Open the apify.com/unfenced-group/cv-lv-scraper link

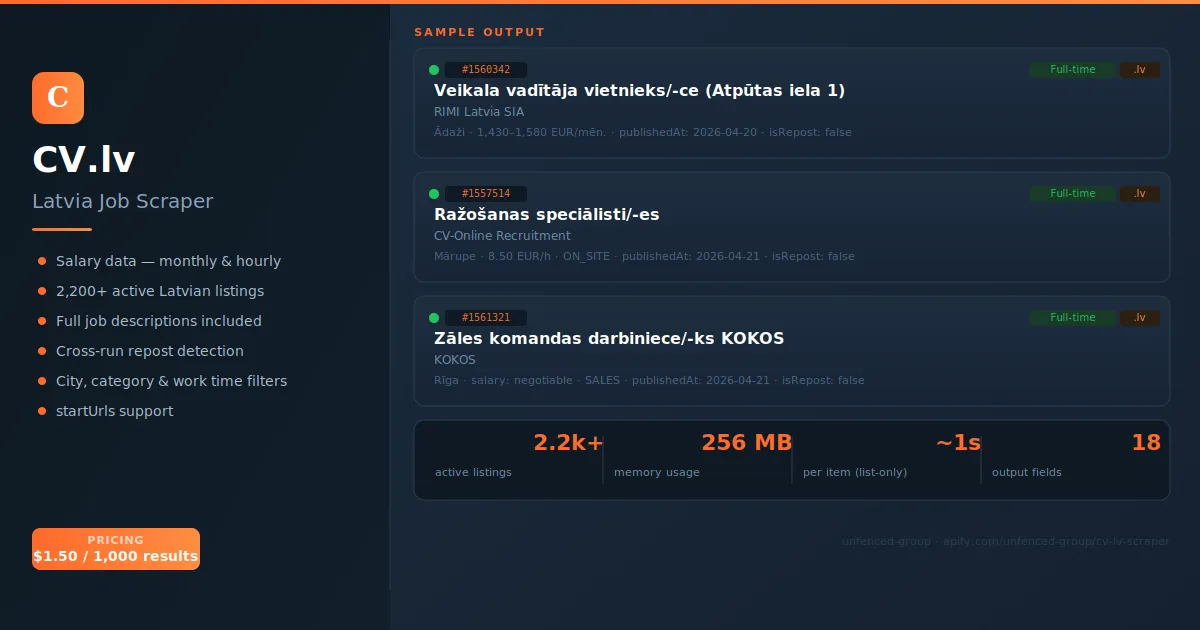tap(1056, 541)
